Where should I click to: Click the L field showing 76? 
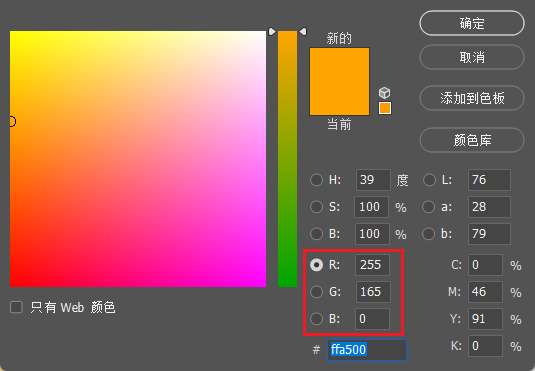point(489,180)
